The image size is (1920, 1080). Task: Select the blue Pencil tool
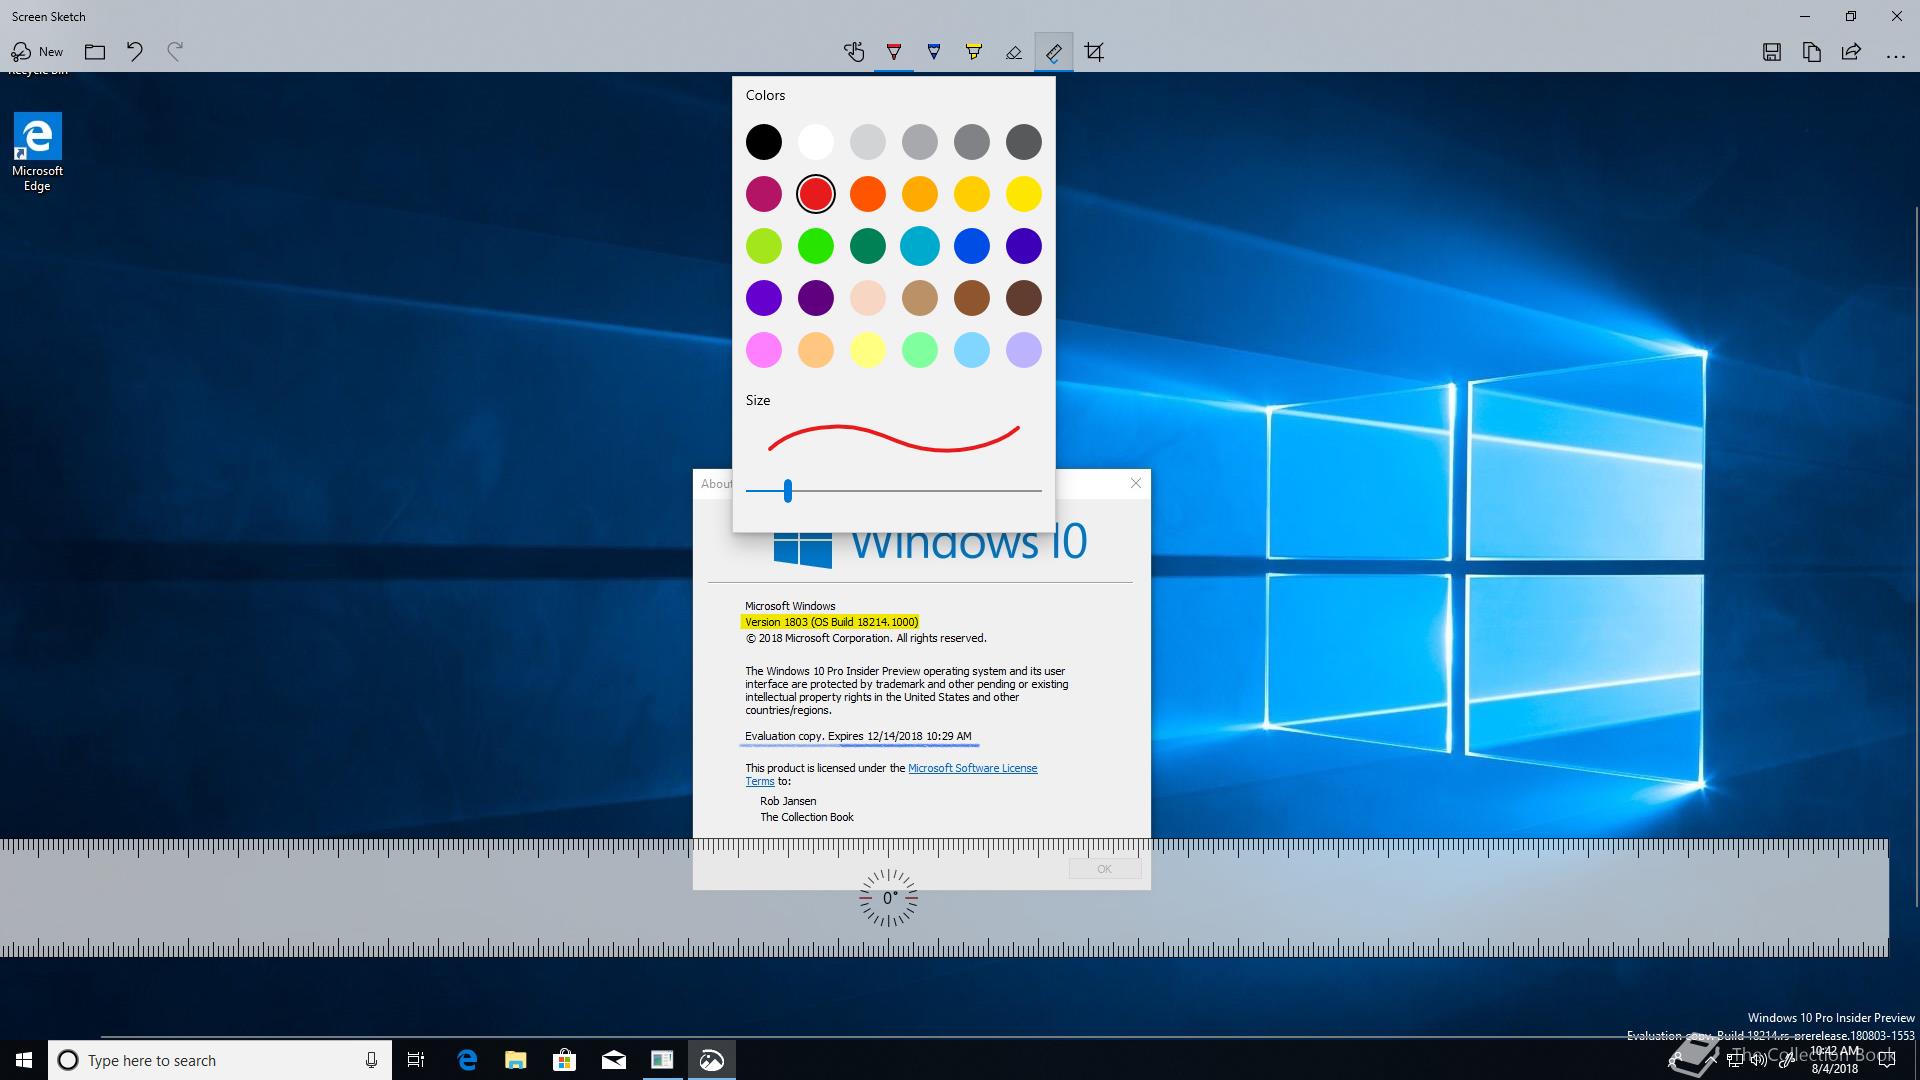click(x=934, y=52)
